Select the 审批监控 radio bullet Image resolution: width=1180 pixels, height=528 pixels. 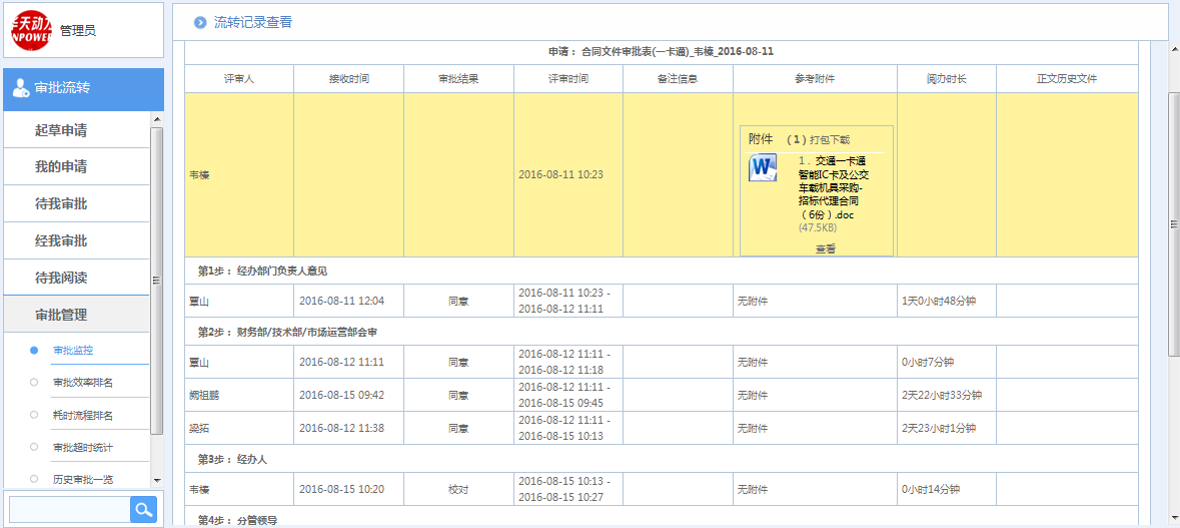(x=34, y=351)
